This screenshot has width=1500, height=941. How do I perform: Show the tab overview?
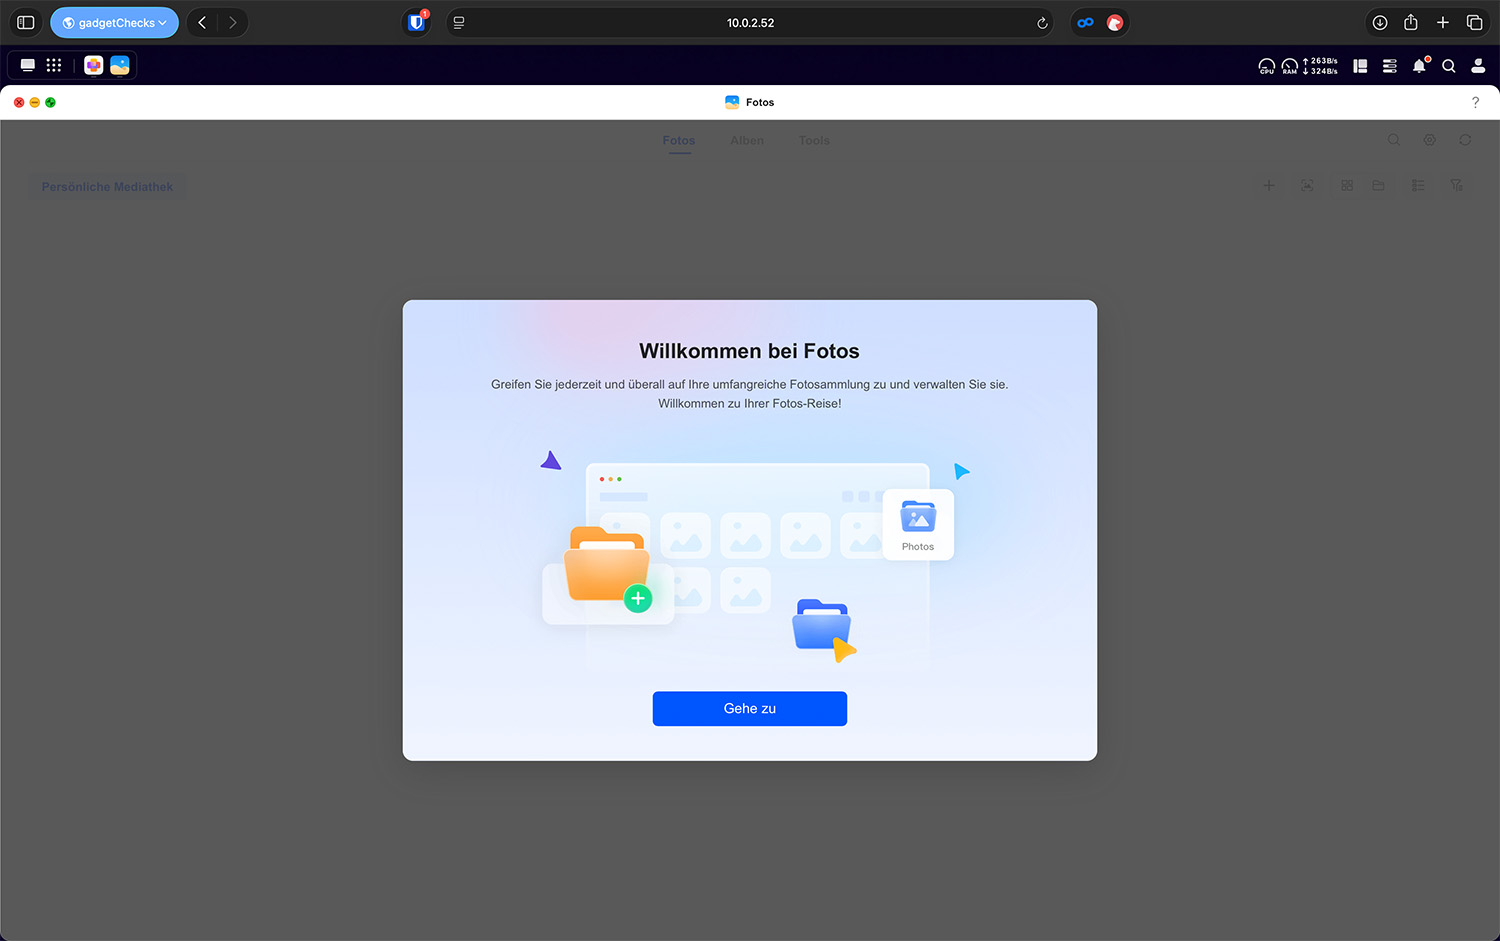point(1474,22)
